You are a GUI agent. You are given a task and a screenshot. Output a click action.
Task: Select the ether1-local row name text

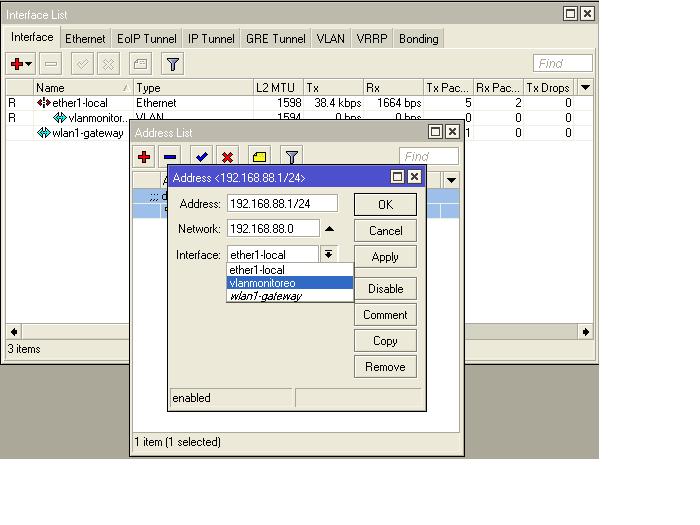pyautogui.click(x=80, y=103)
